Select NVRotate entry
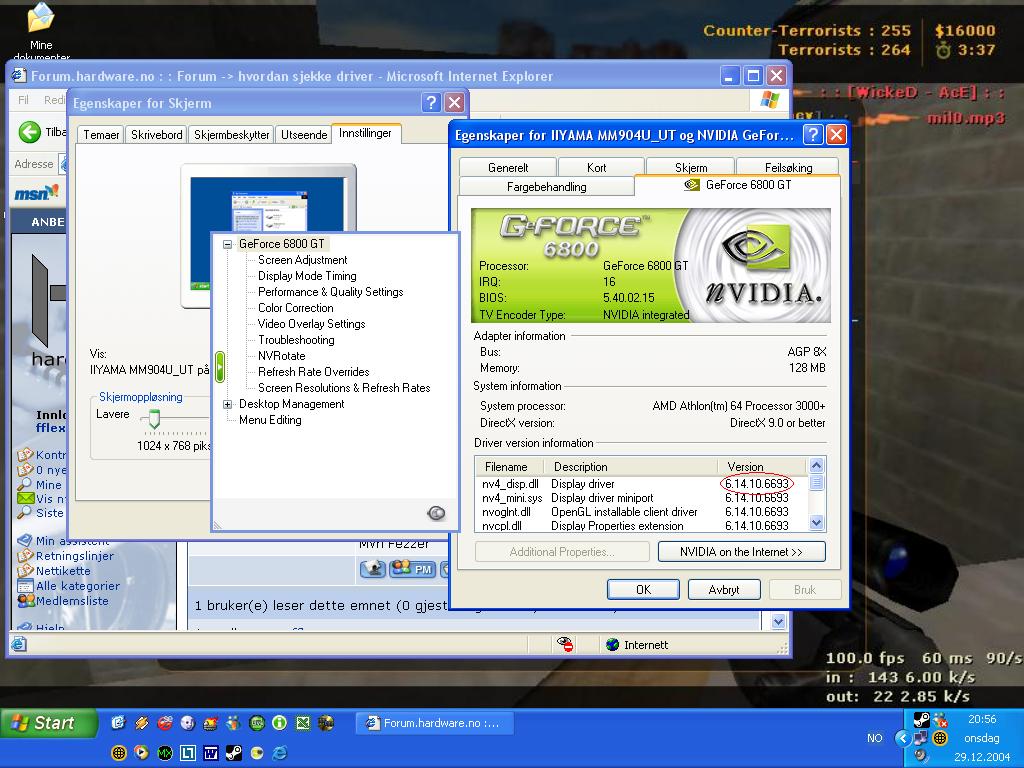 coord(281,356)
